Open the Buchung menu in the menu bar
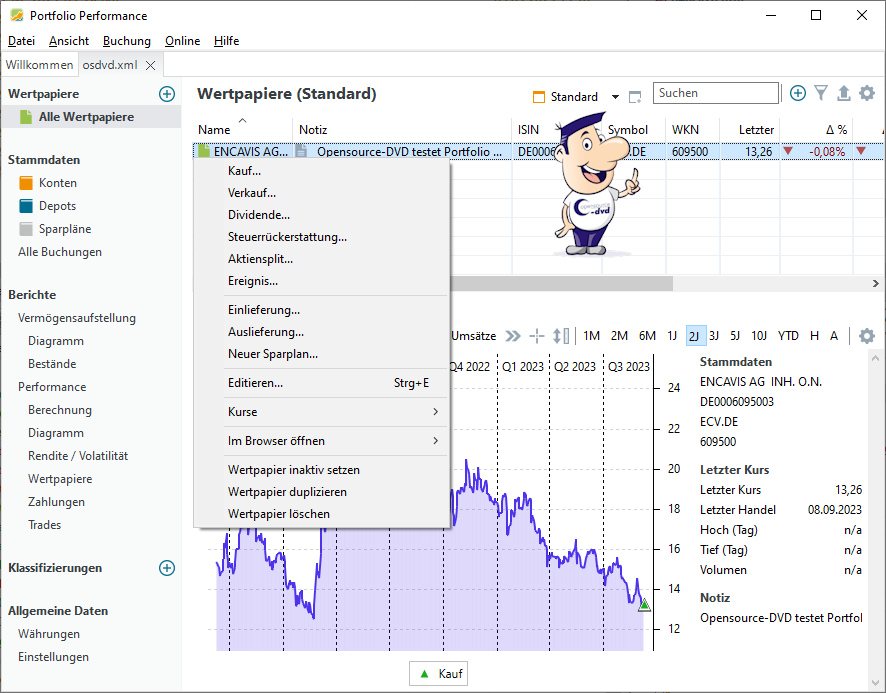The width and height of the screenshot is (886, 693). tap(127, 41)
